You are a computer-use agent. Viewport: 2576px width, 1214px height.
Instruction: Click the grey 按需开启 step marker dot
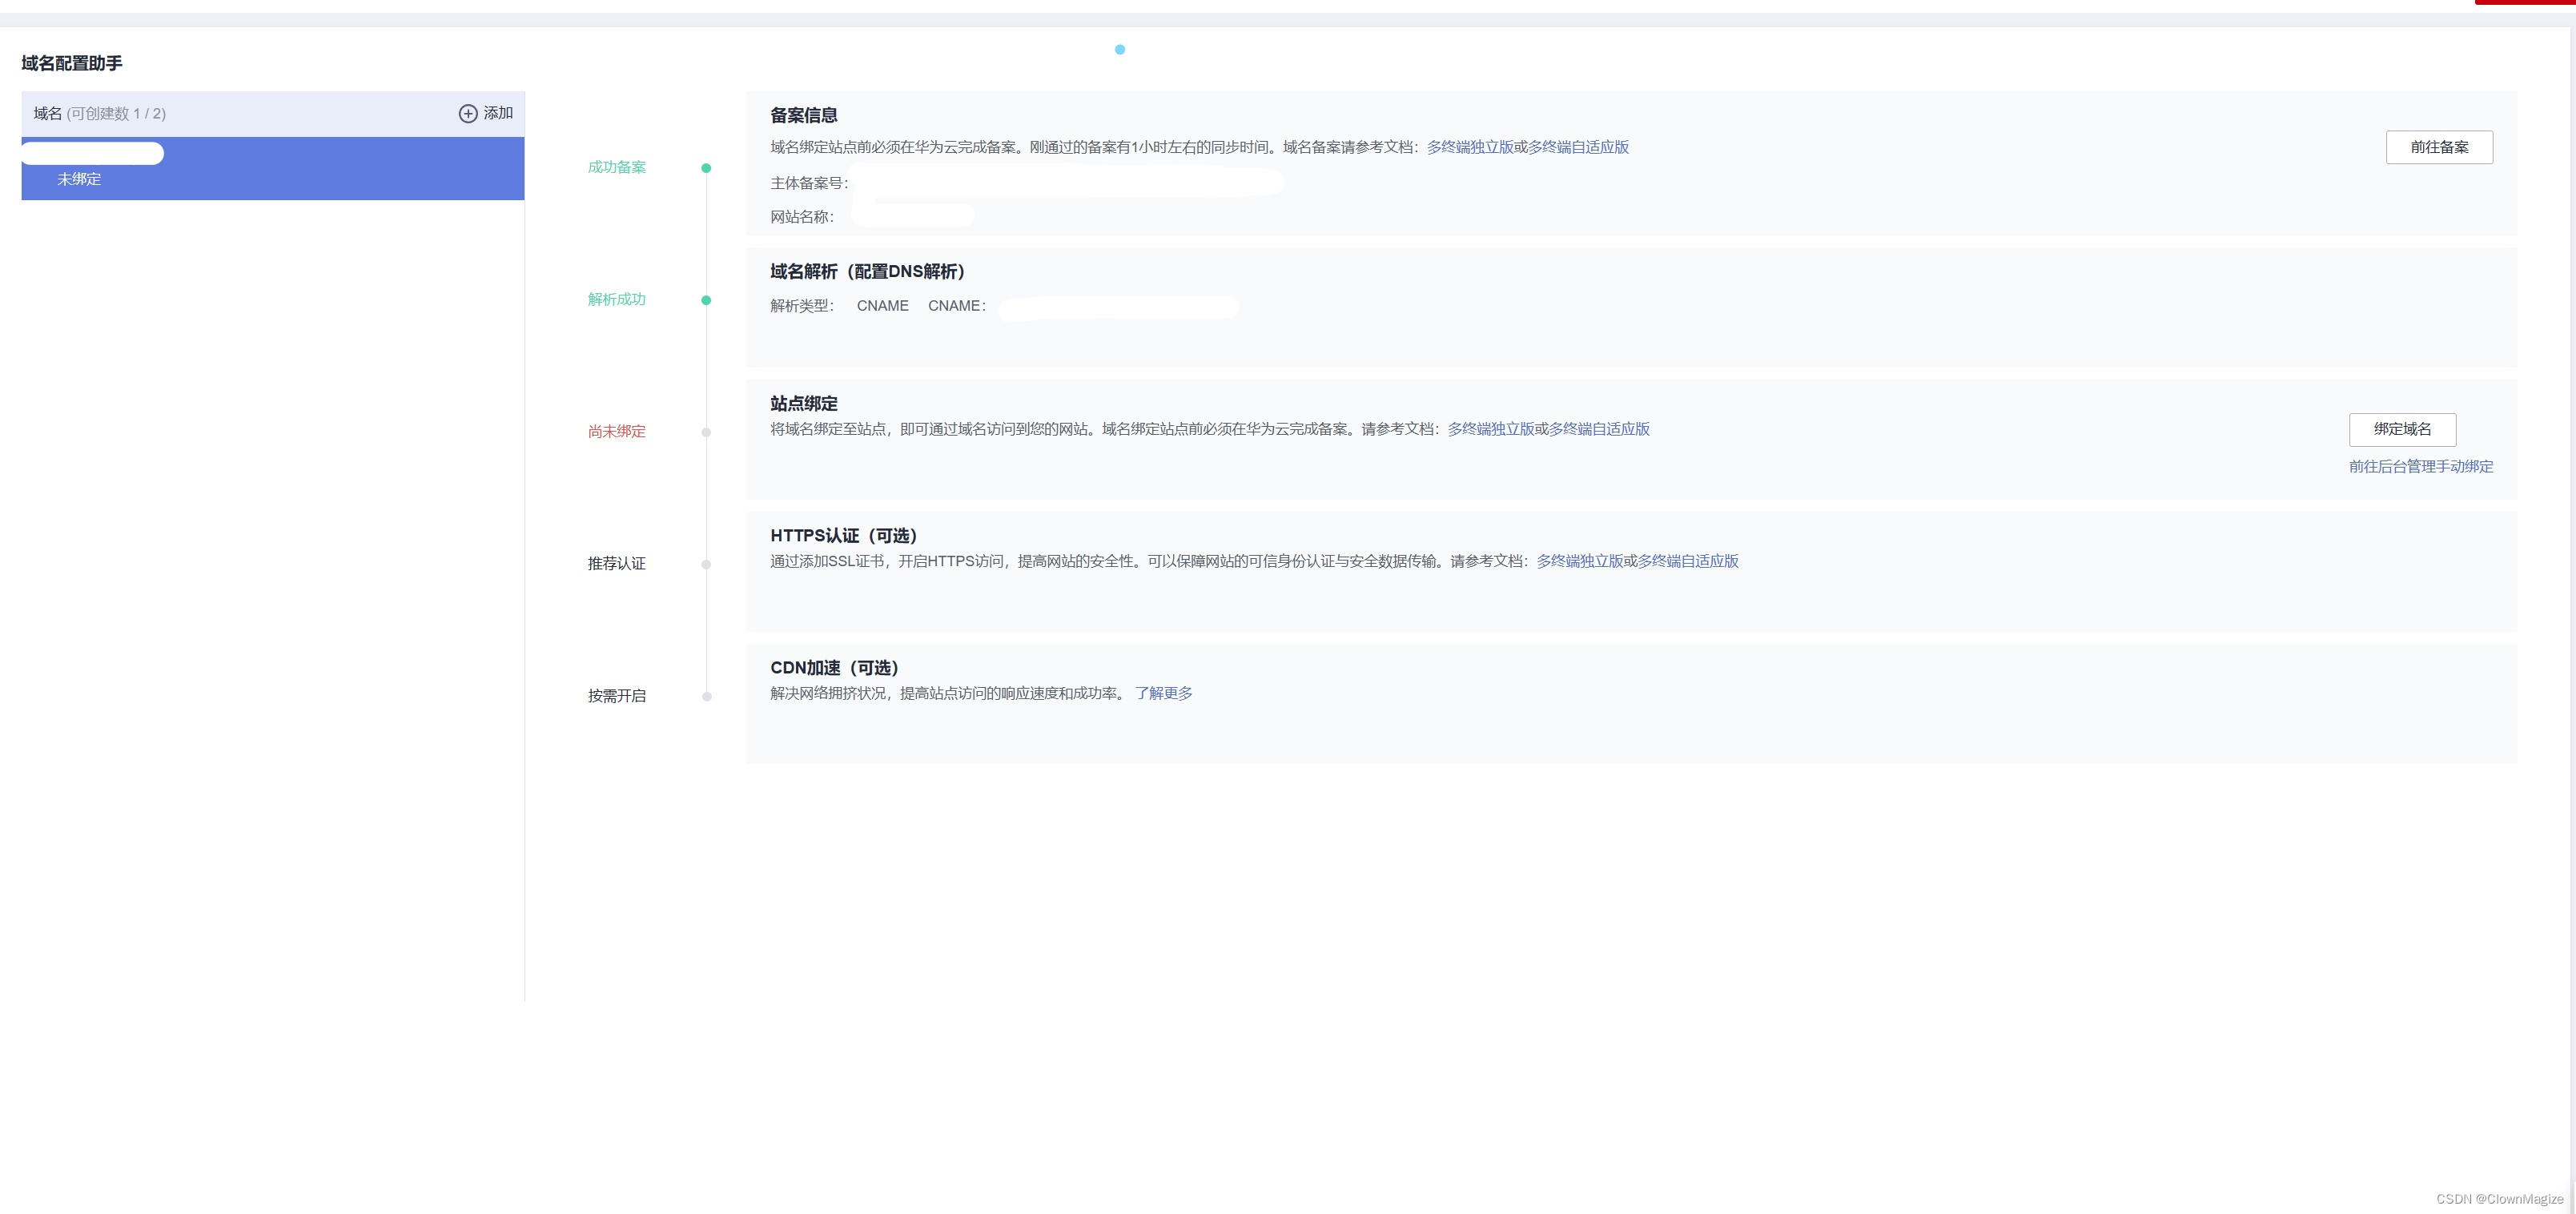706,696
